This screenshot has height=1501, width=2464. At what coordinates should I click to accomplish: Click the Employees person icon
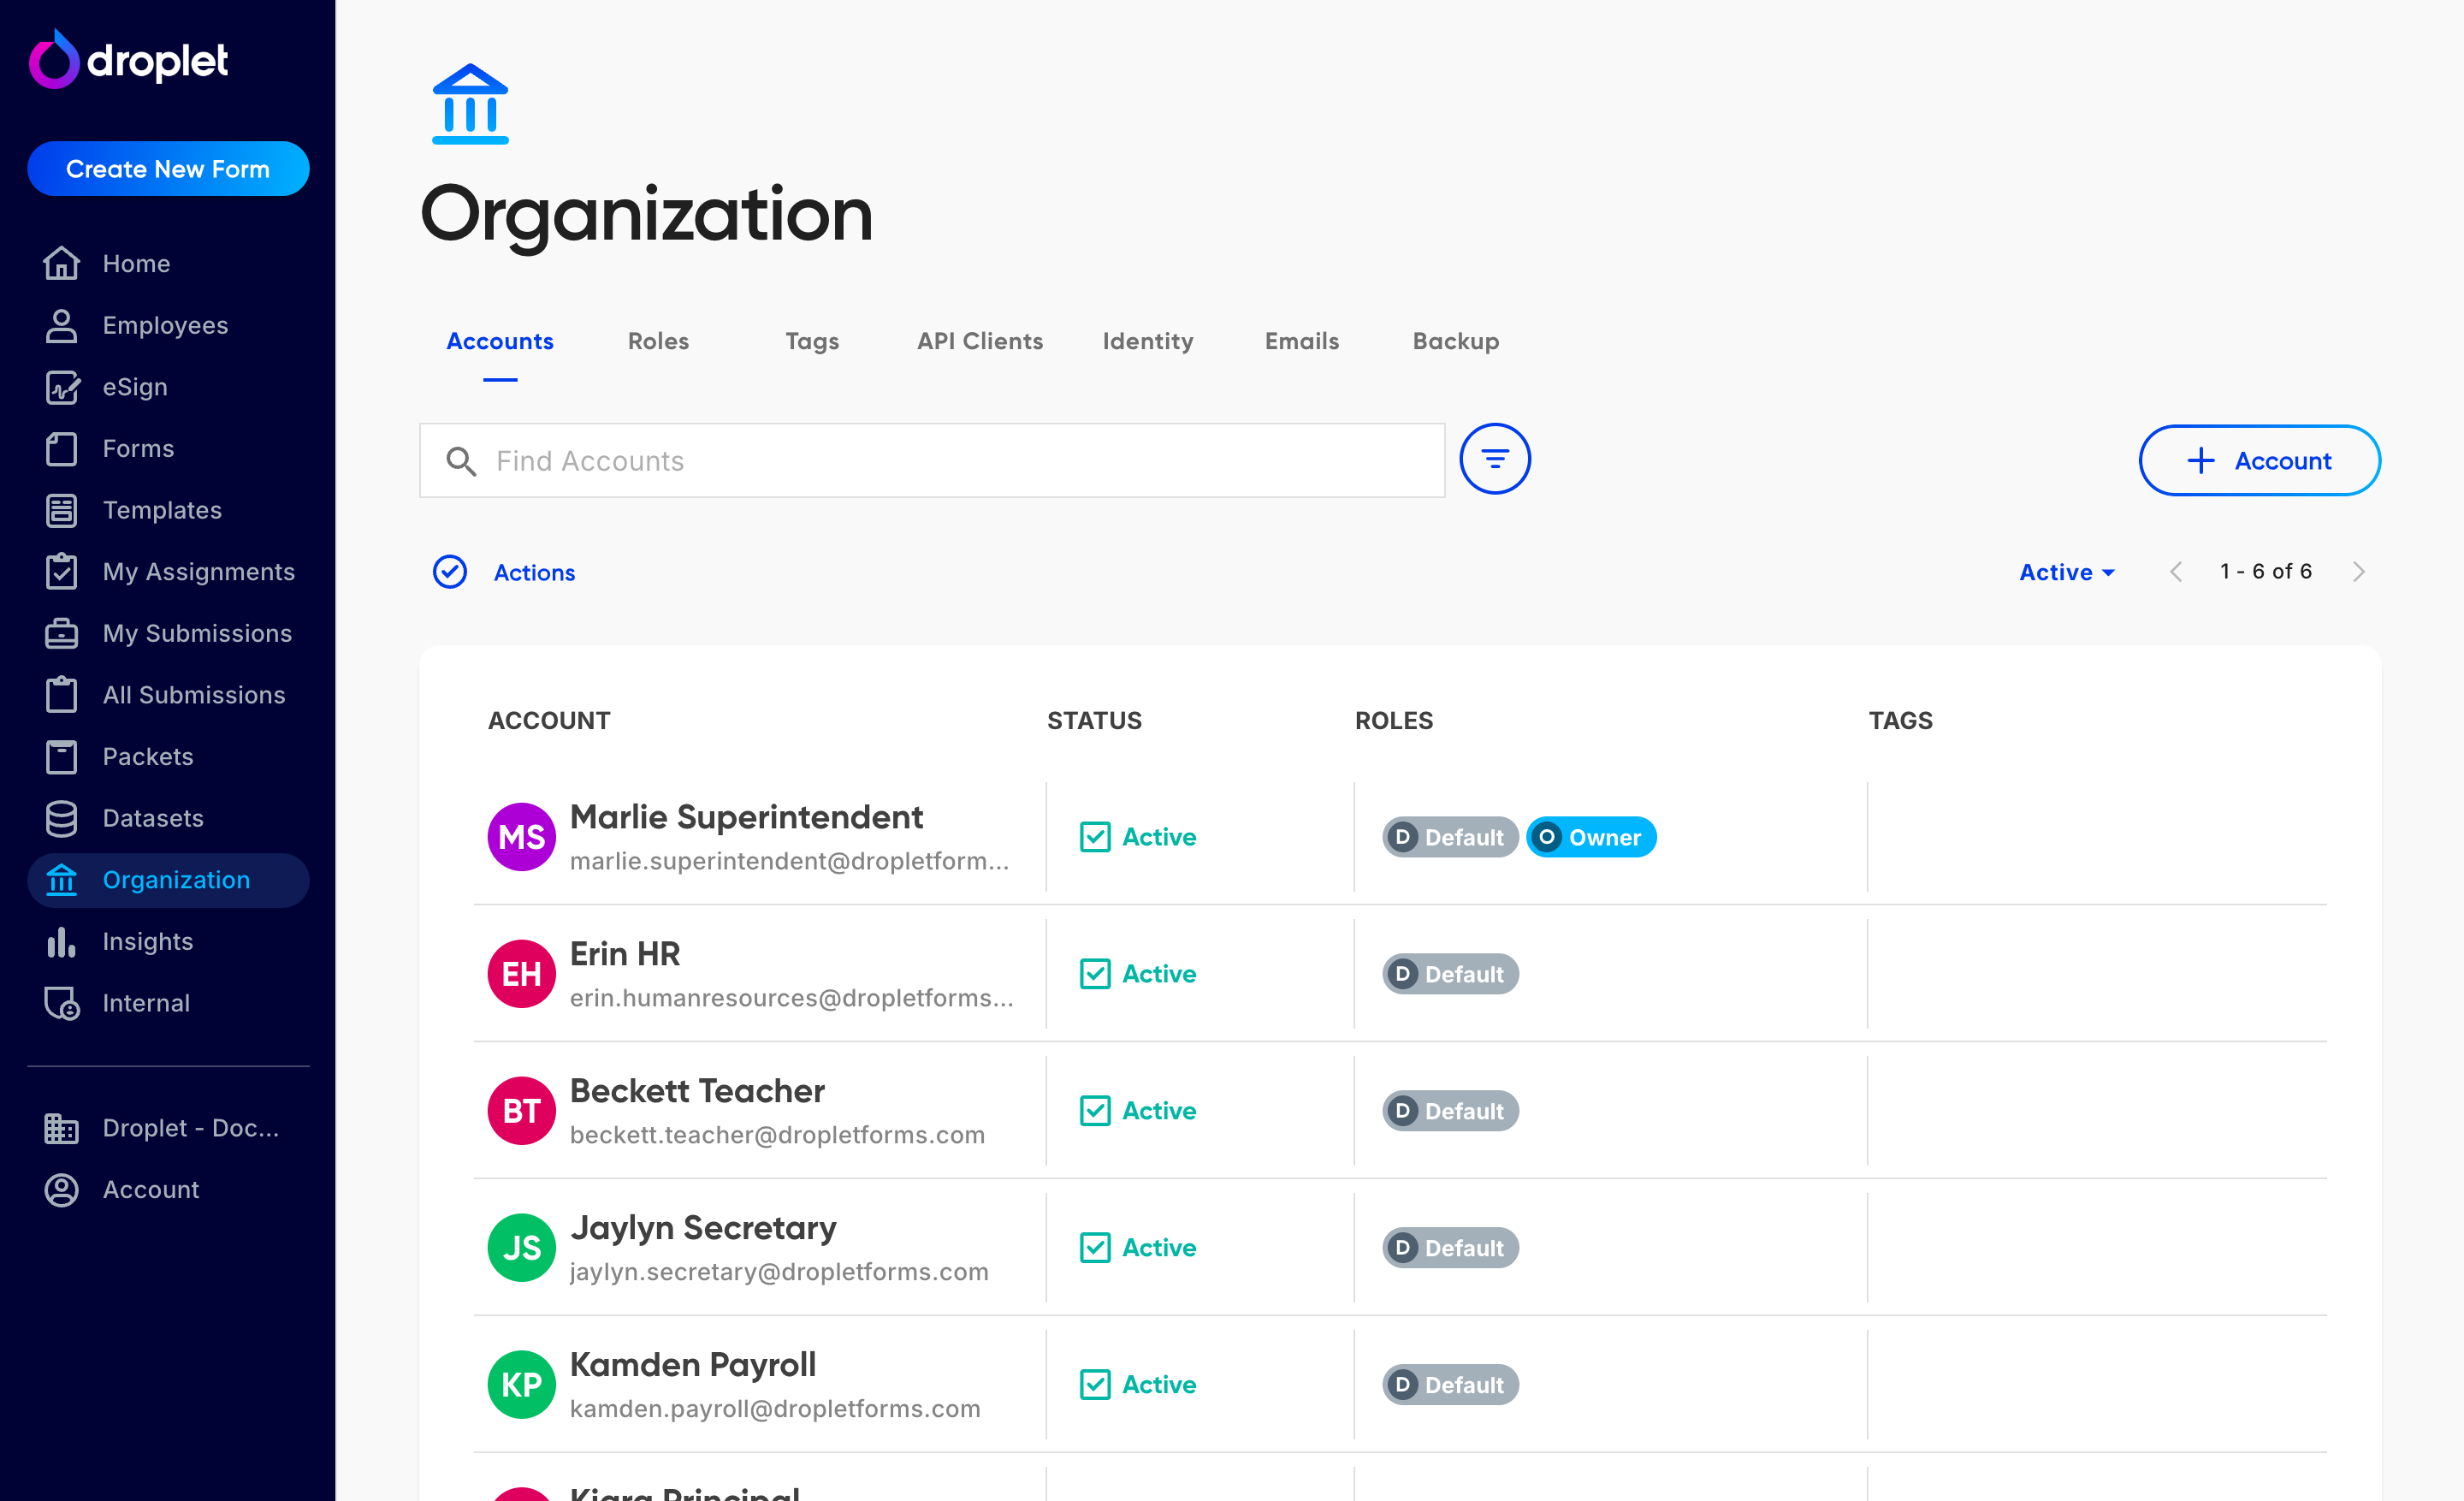coord(61,325)
